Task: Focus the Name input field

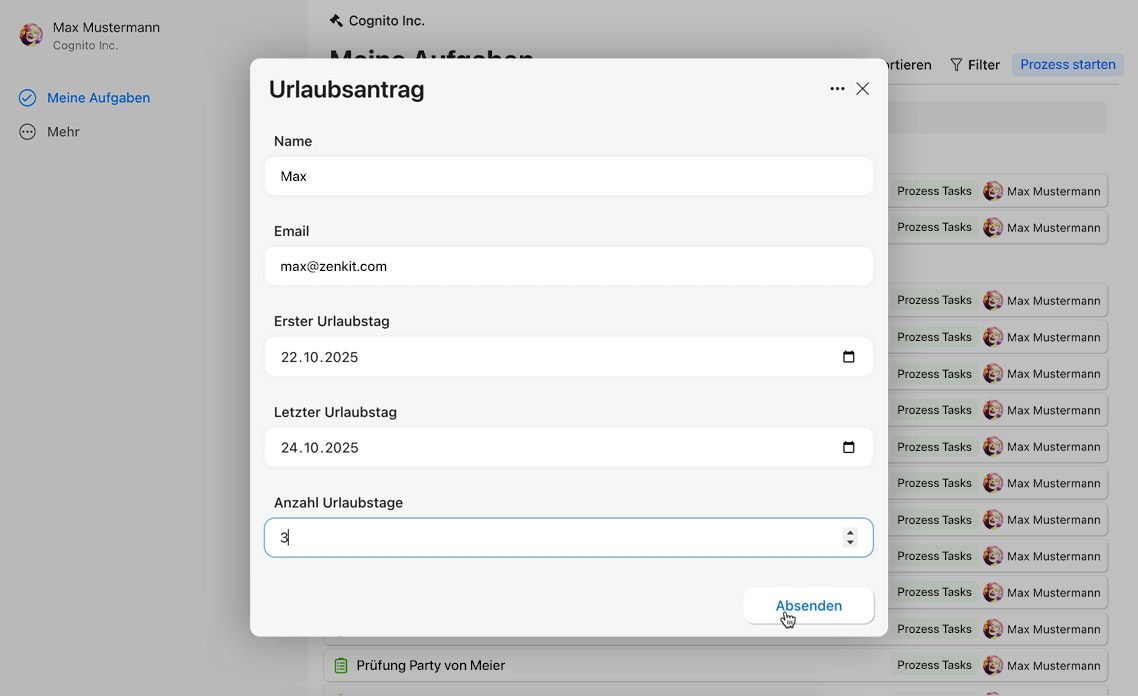Action: click(568, 176)
